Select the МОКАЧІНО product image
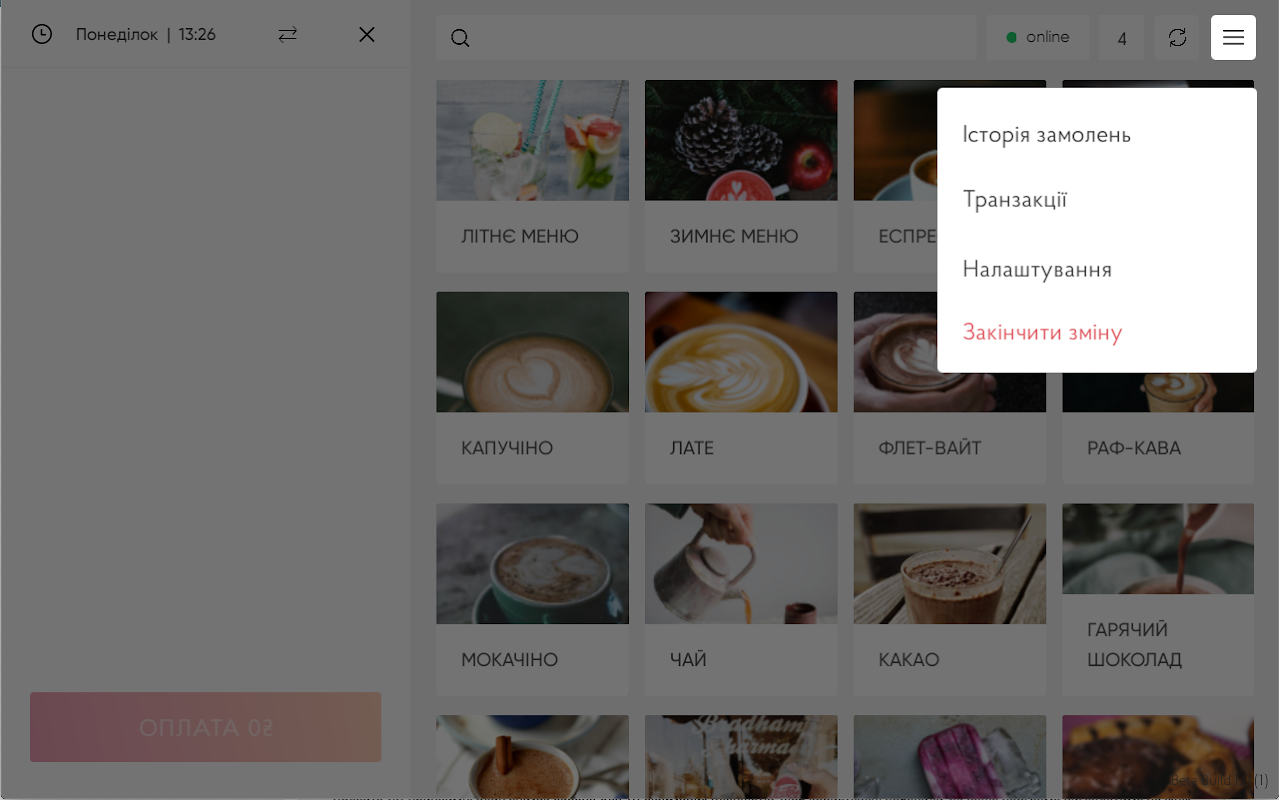1279x800 pixels. [532, 564]
